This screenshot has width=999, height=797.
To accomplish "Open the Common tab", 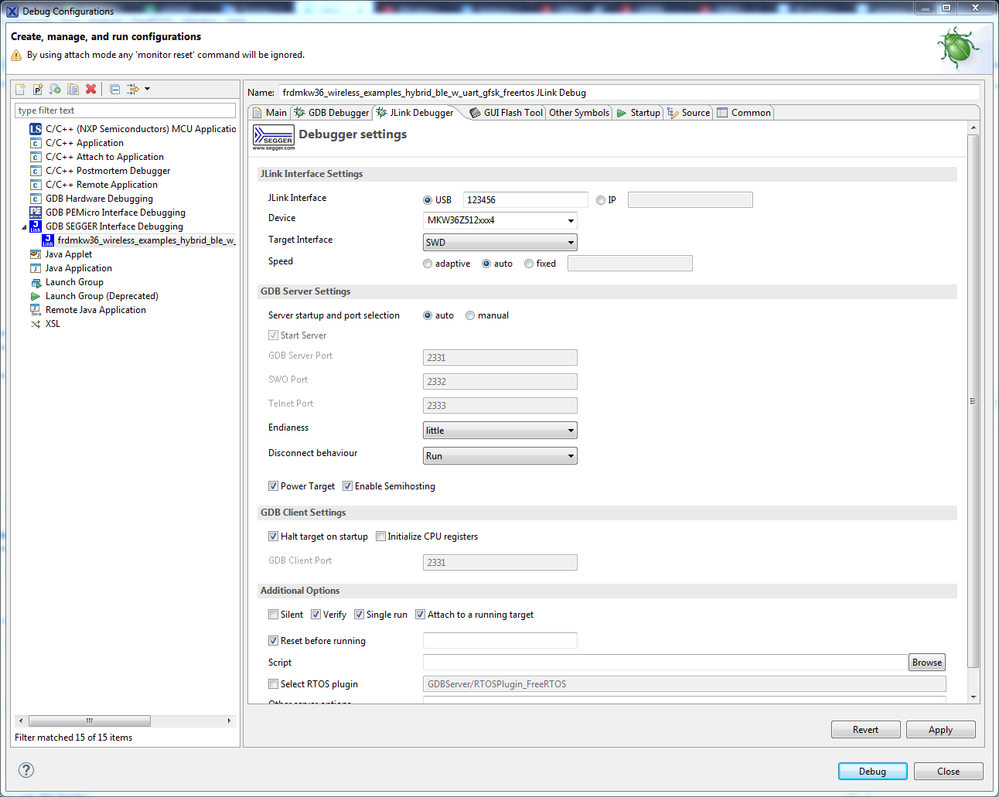I will click(x=744, y=113).
